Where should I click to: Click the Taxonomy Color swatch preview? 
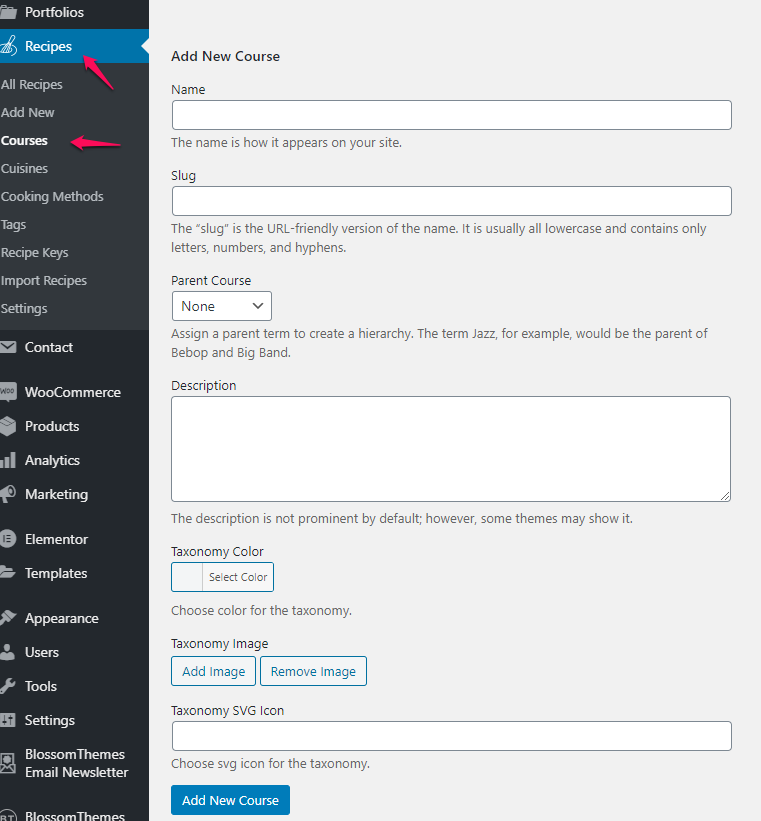[187, 577]
